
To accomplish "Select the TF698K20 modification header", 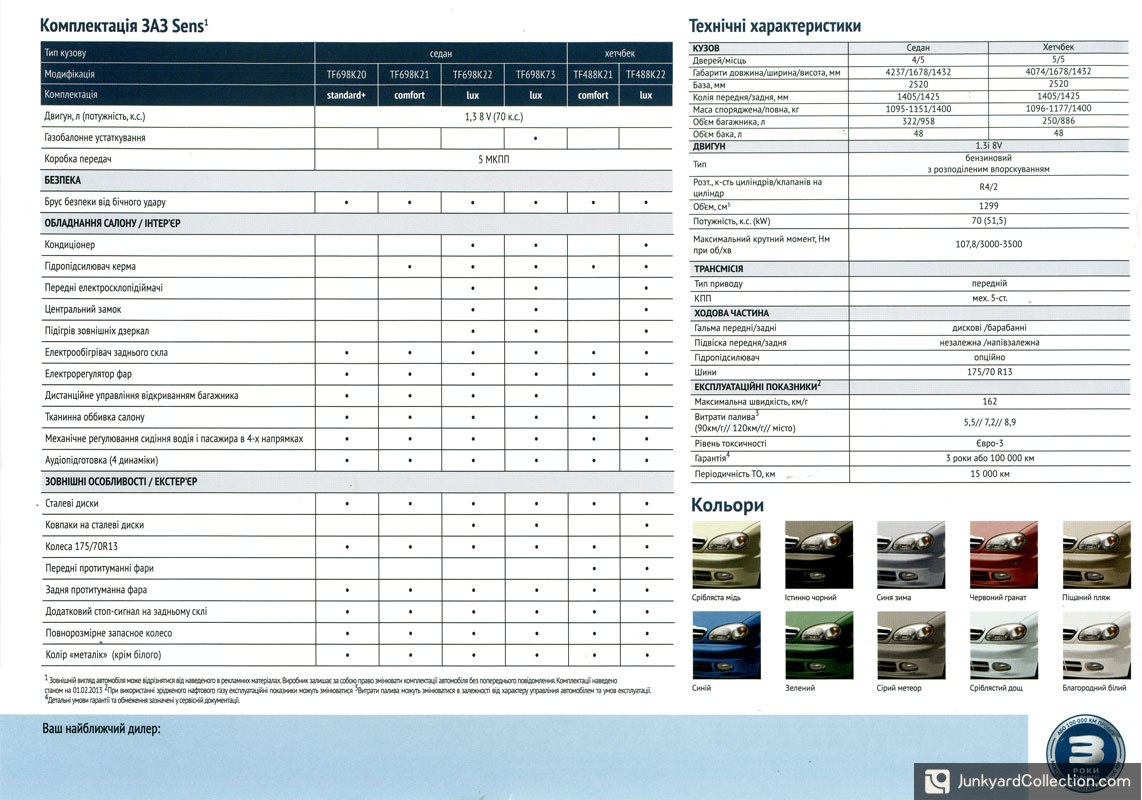I will [346, 74].
